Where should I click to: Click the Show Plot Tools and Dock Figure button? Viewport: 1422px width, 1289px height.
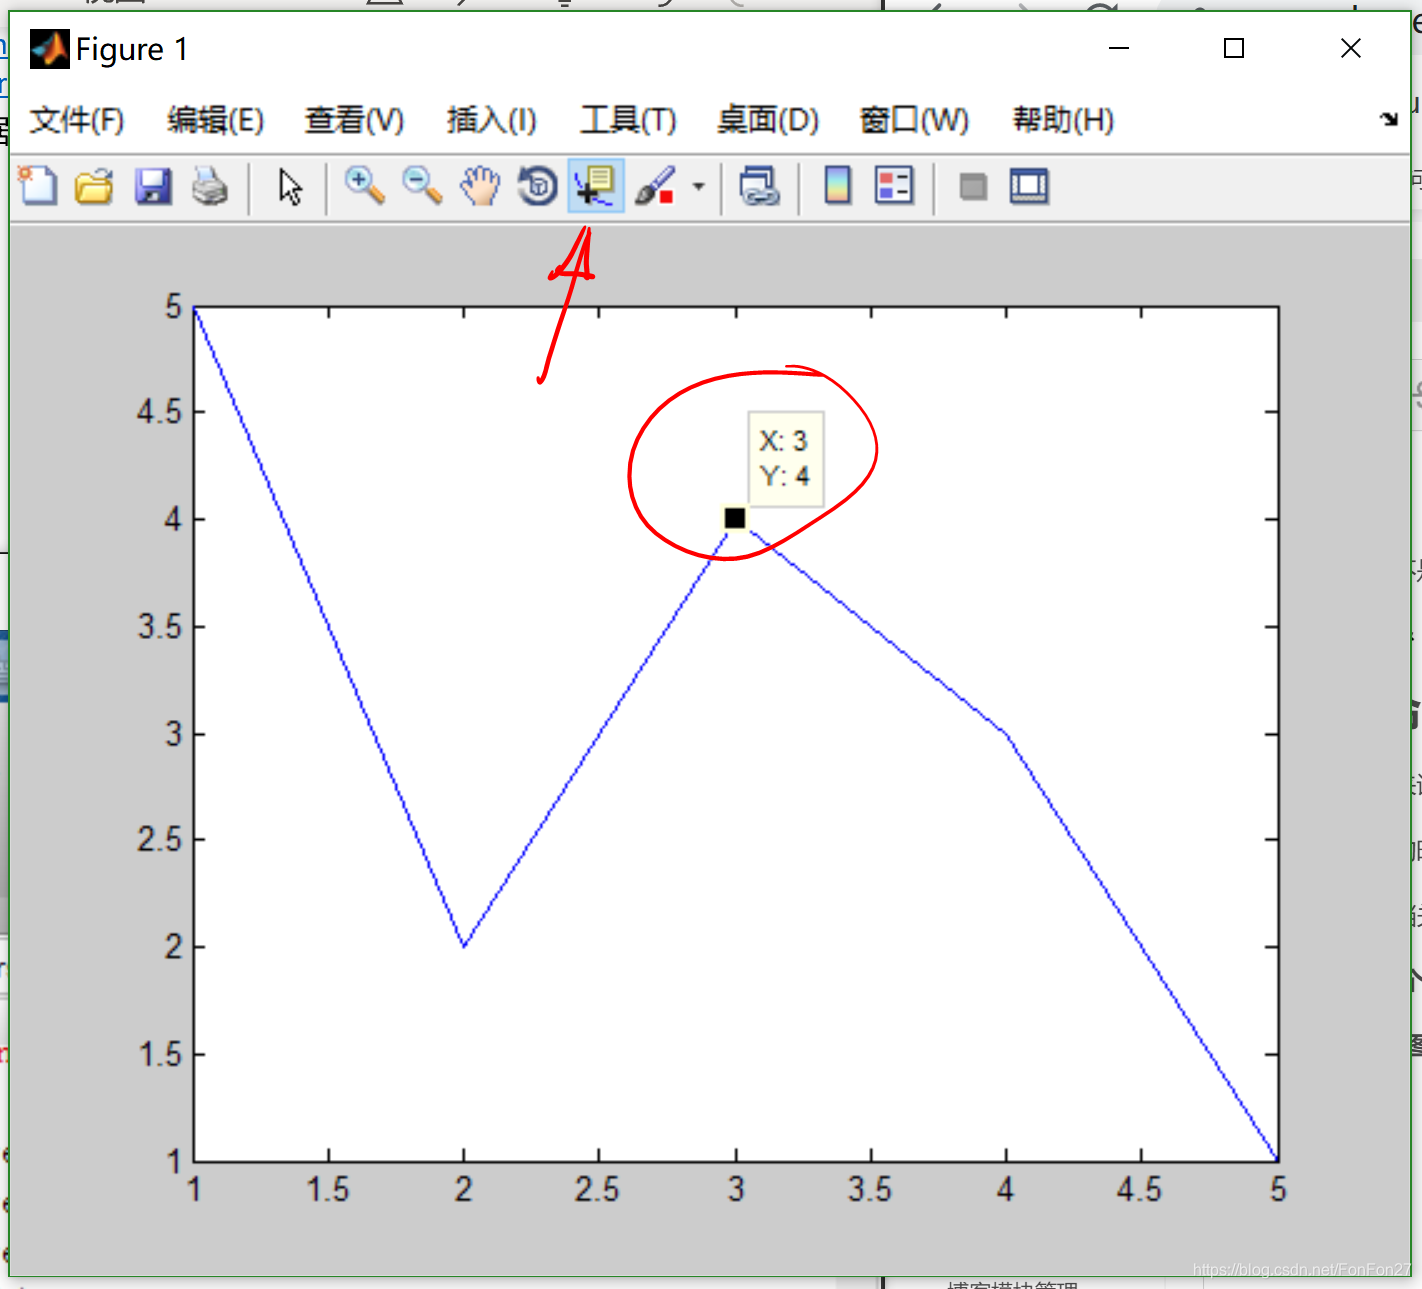click(x=1029, y=186)
